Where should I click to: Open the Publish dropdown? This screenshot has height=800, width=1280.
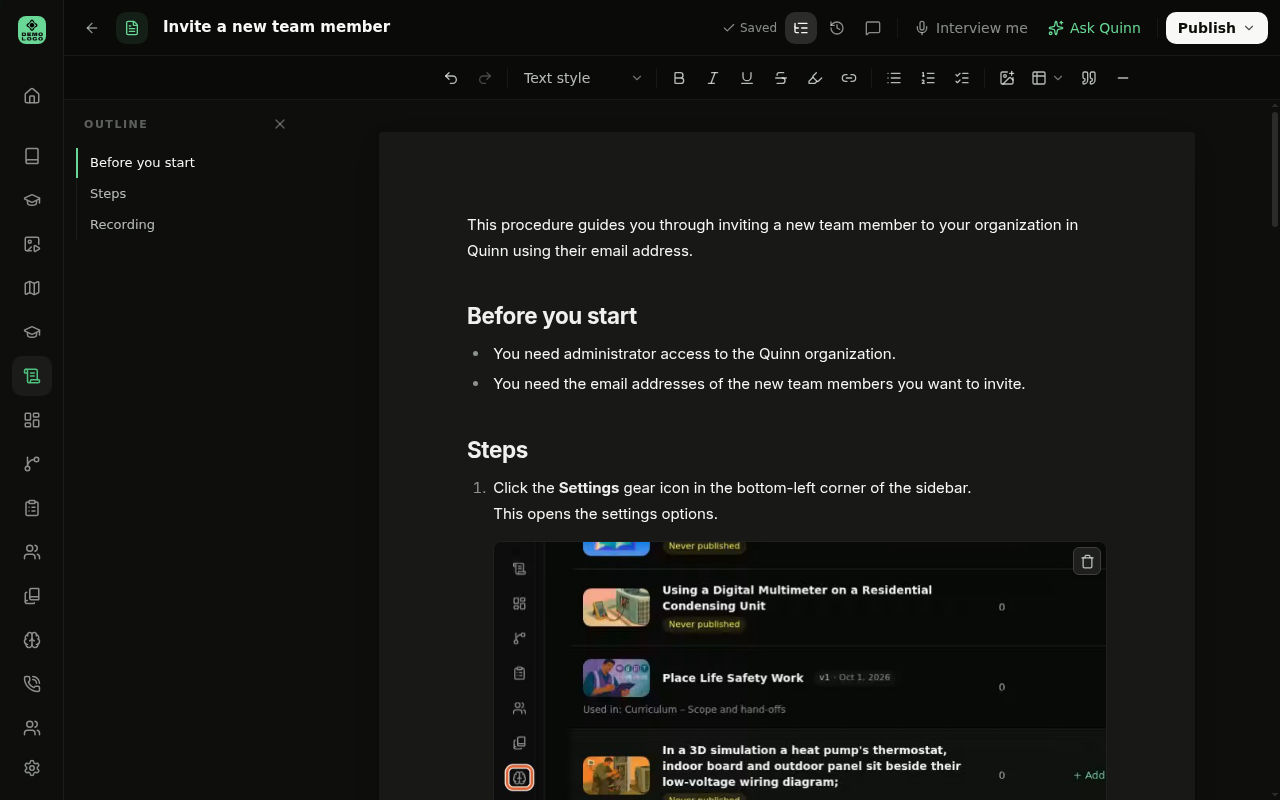click(x=1216, y=28)
